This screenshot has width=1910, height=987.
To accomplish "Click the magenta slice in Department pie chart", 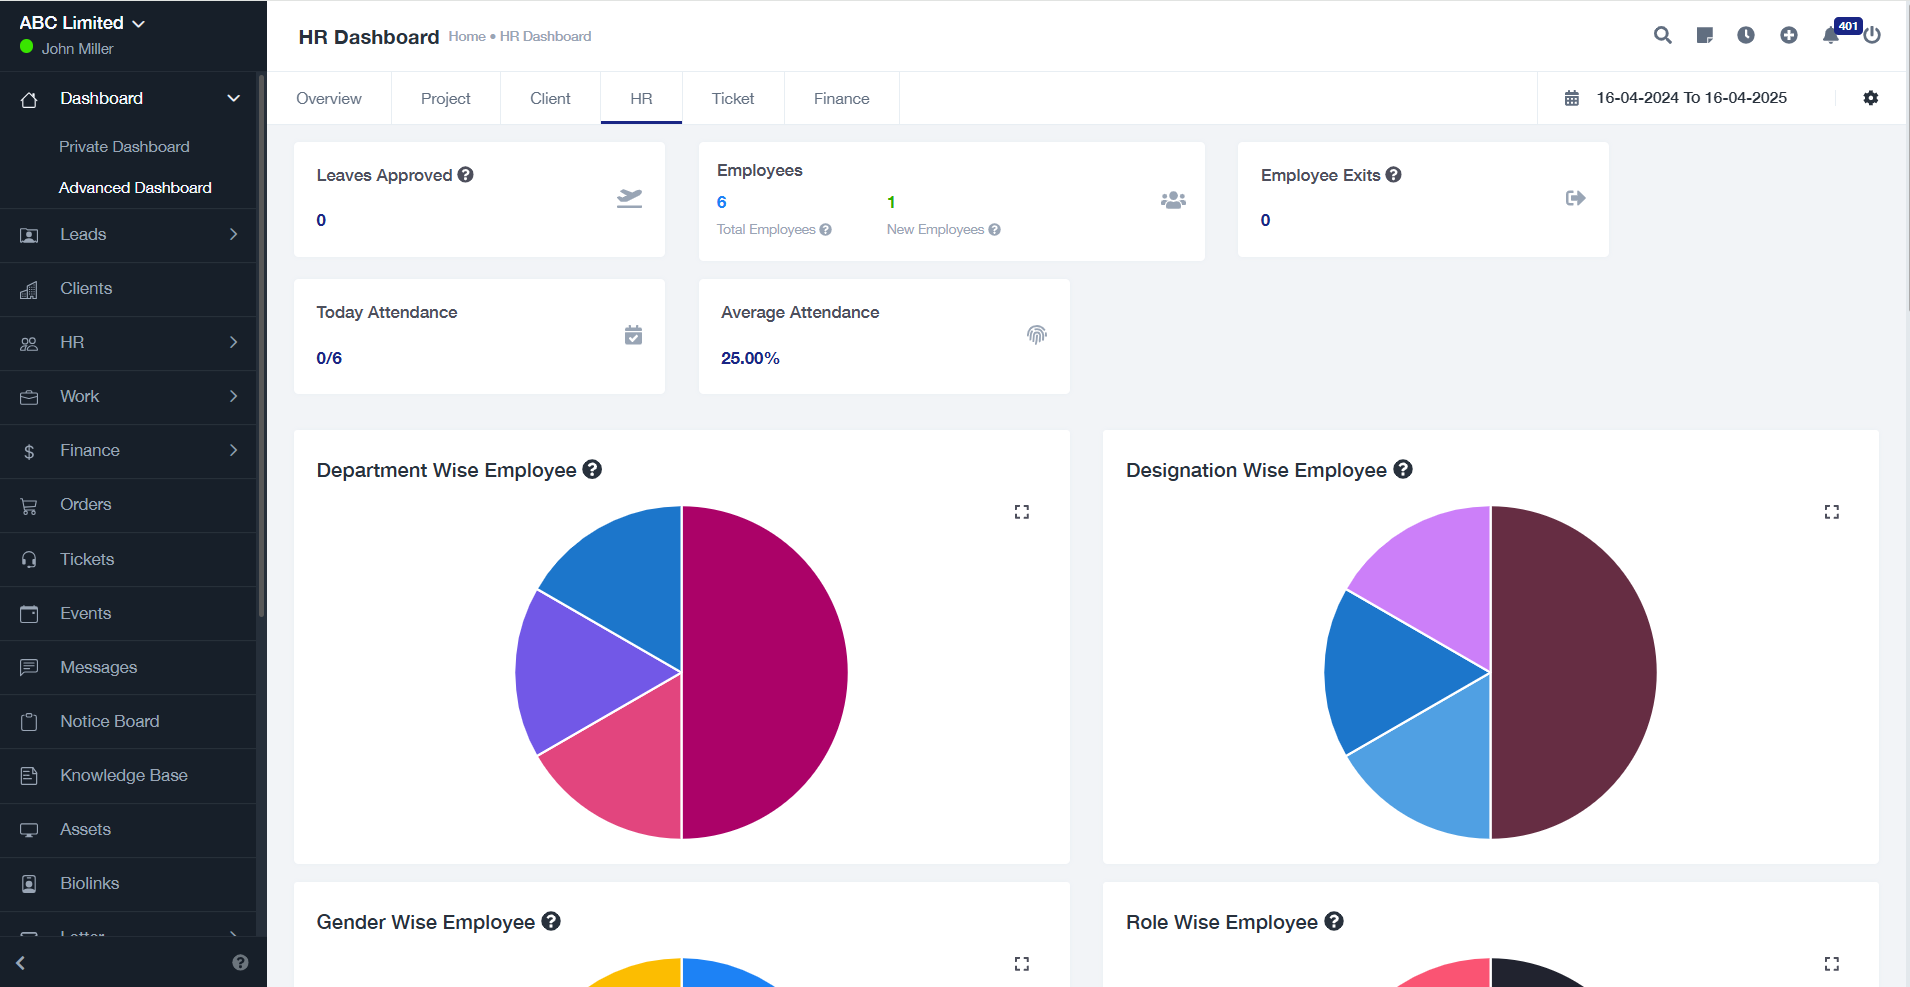I will coord(765,672).
